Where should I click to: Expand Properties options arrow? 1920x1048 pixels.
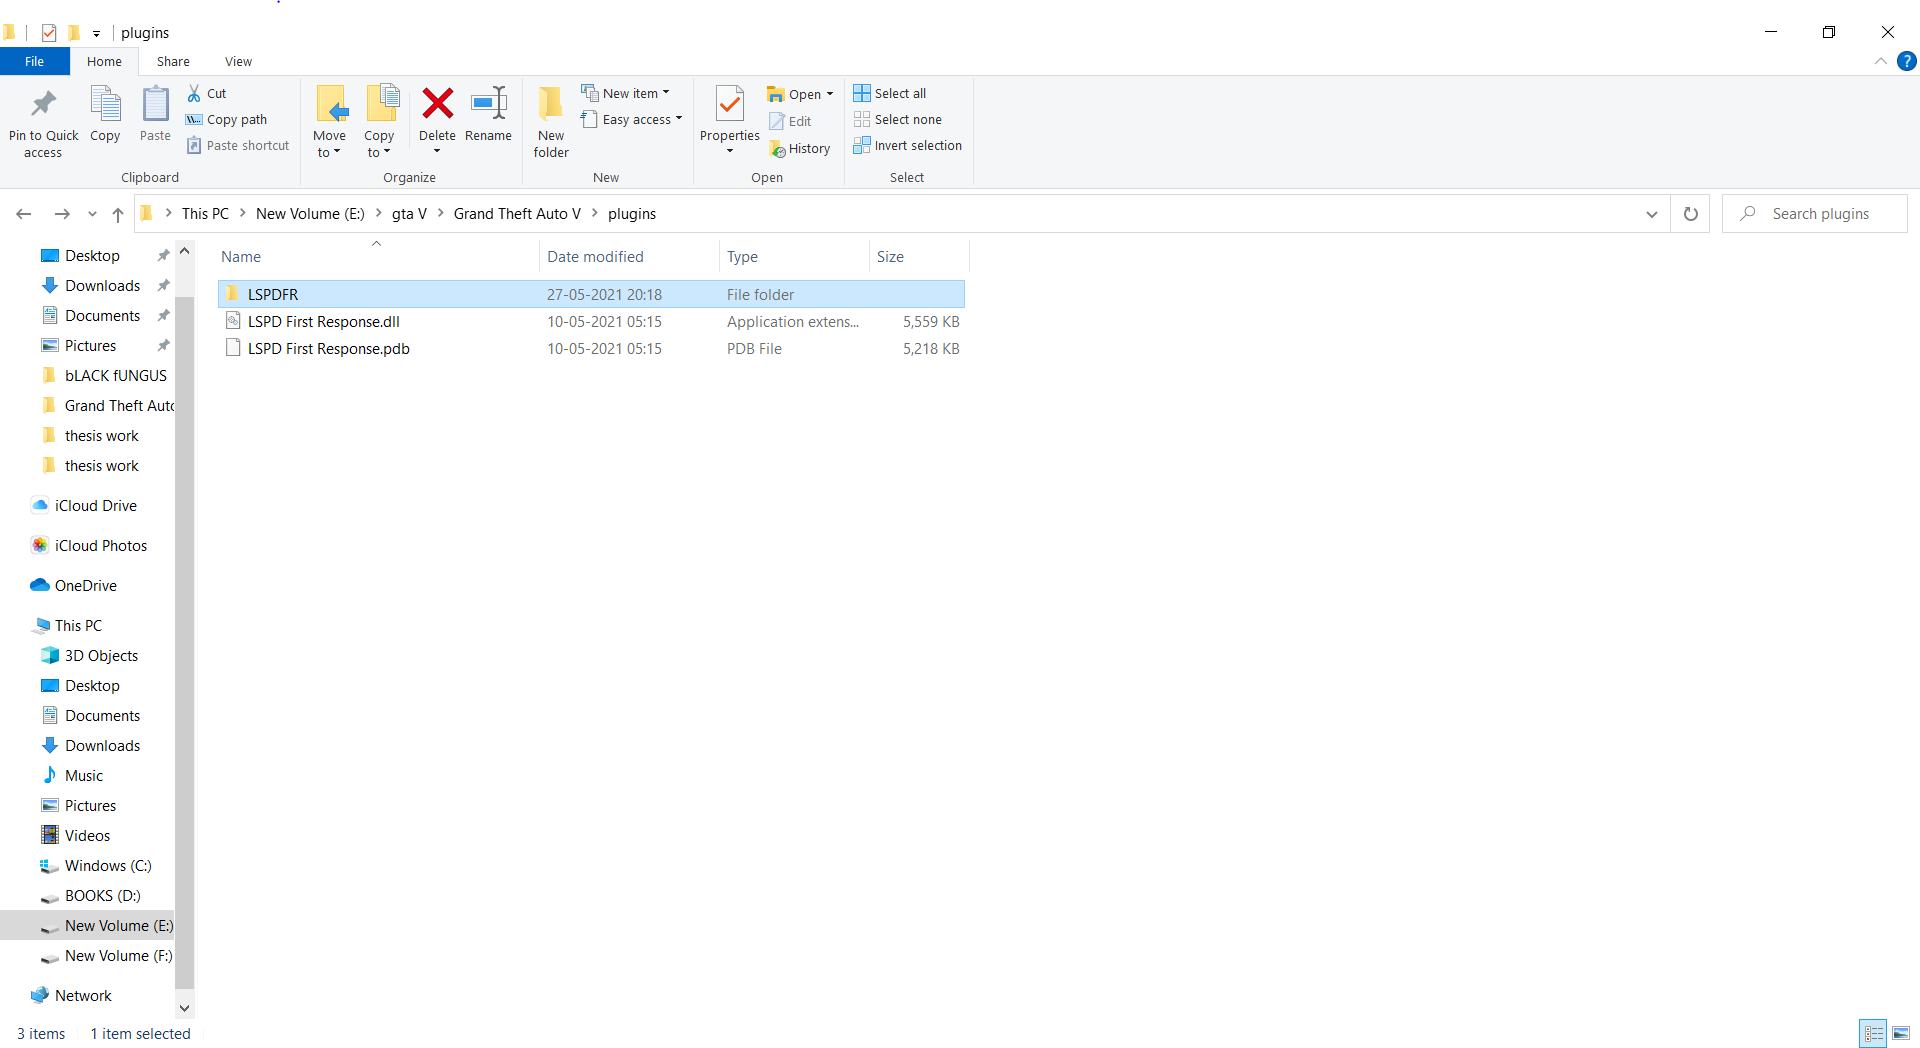point(730,152)
